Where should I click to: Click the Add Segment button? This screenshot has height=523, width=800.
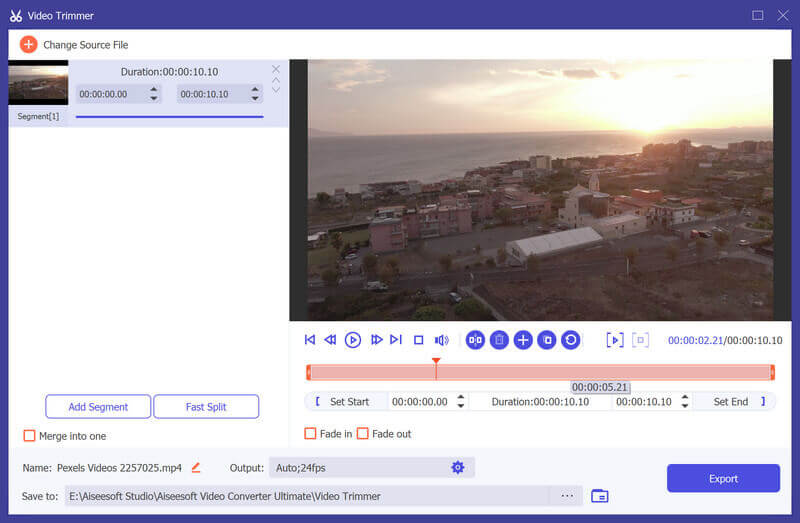pyautogui.click(x=98, y=407)
